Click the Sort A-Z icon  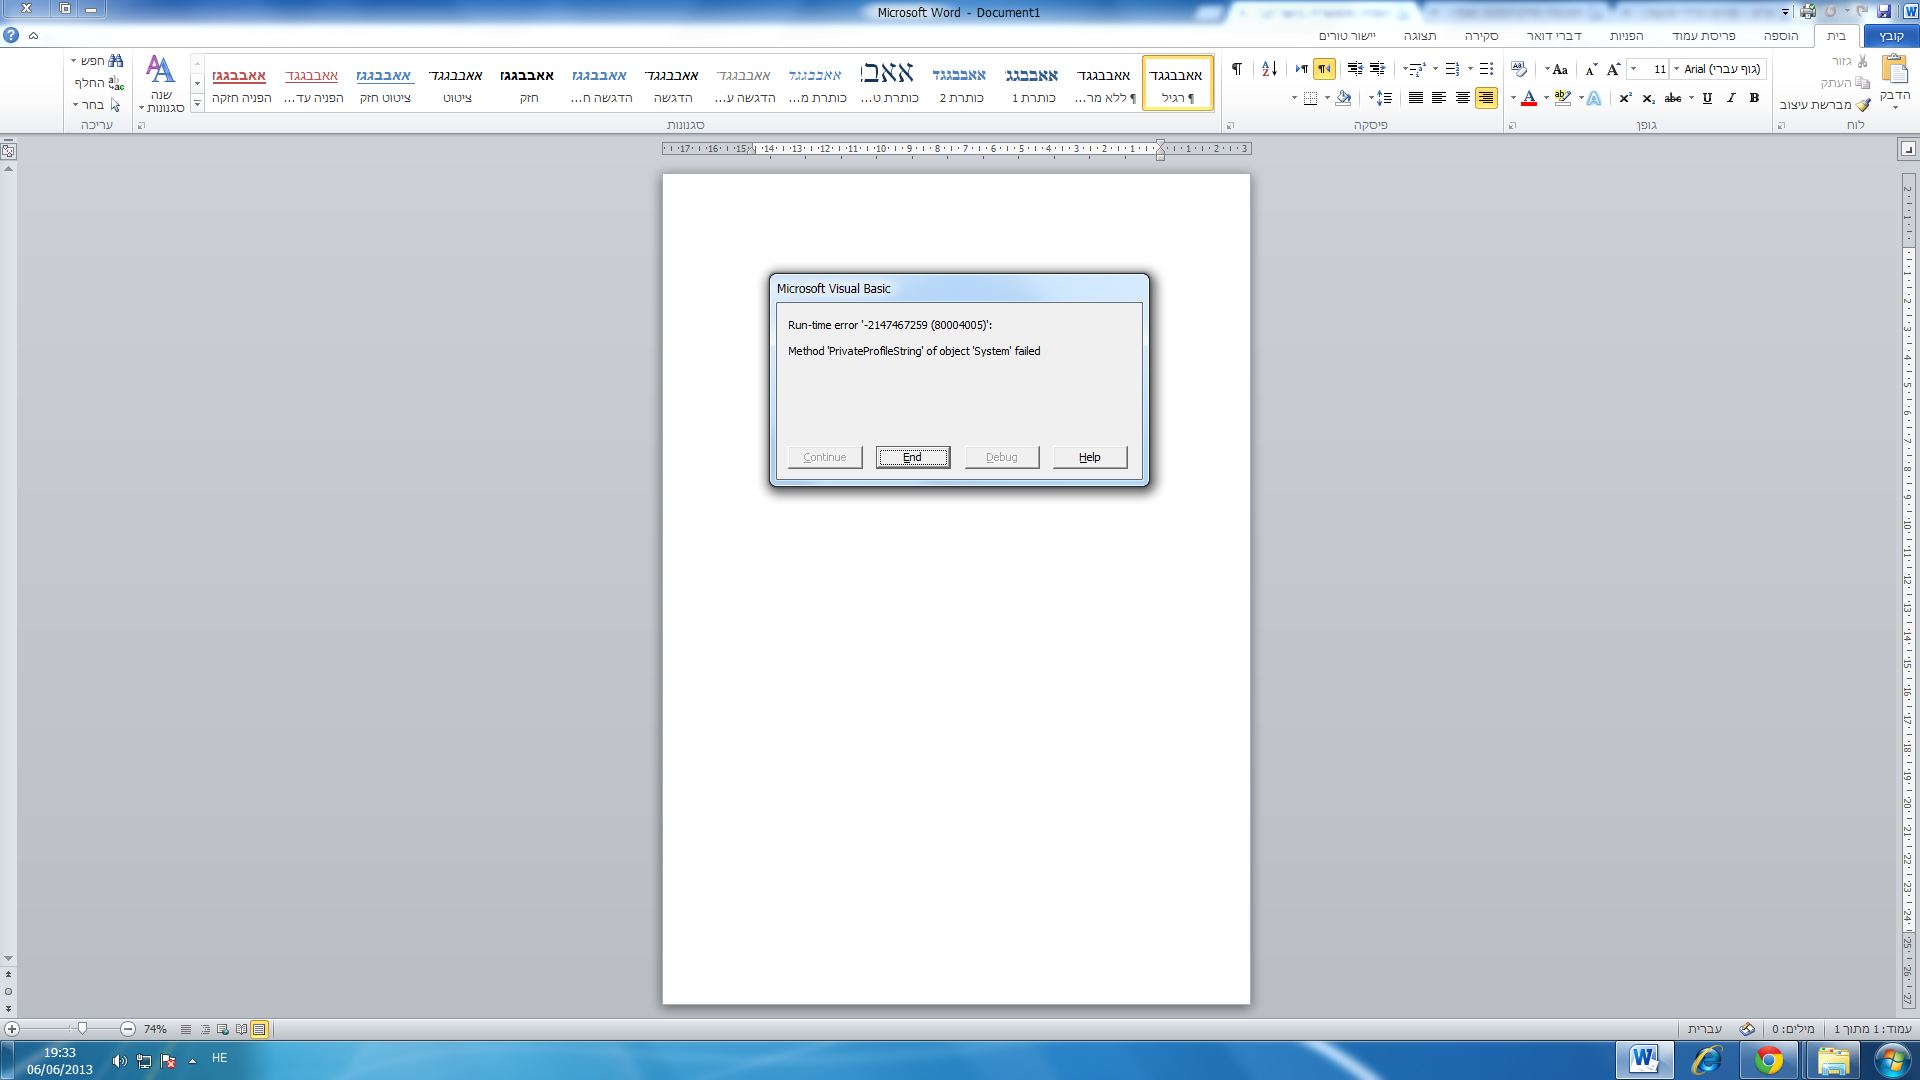tap(1269, 69)
